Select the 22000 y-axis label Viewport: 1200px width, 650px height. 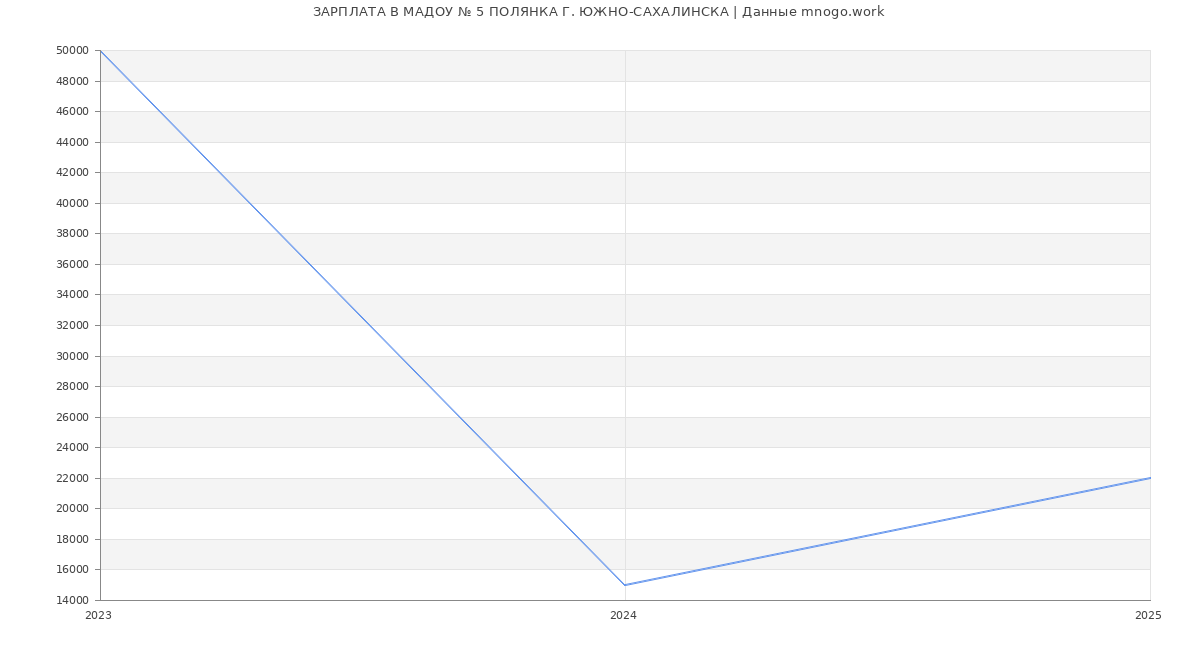72,478
